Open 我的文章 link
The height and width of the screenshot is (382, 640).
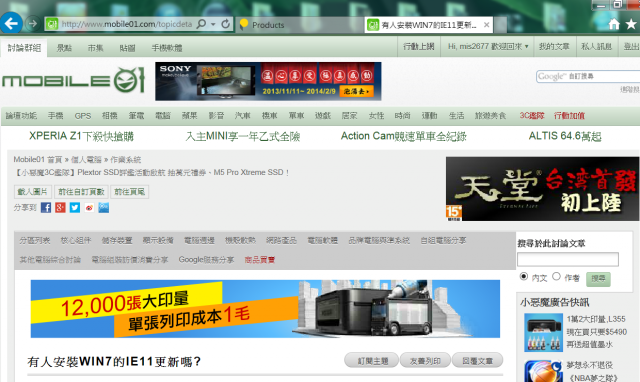pyautogui.click(x=554, y=47)
